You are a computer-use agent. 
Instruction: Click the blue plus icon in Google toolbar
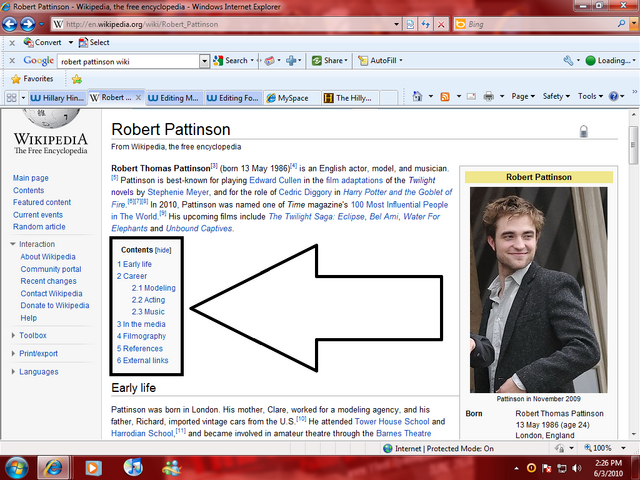click(x=291, y=61)
